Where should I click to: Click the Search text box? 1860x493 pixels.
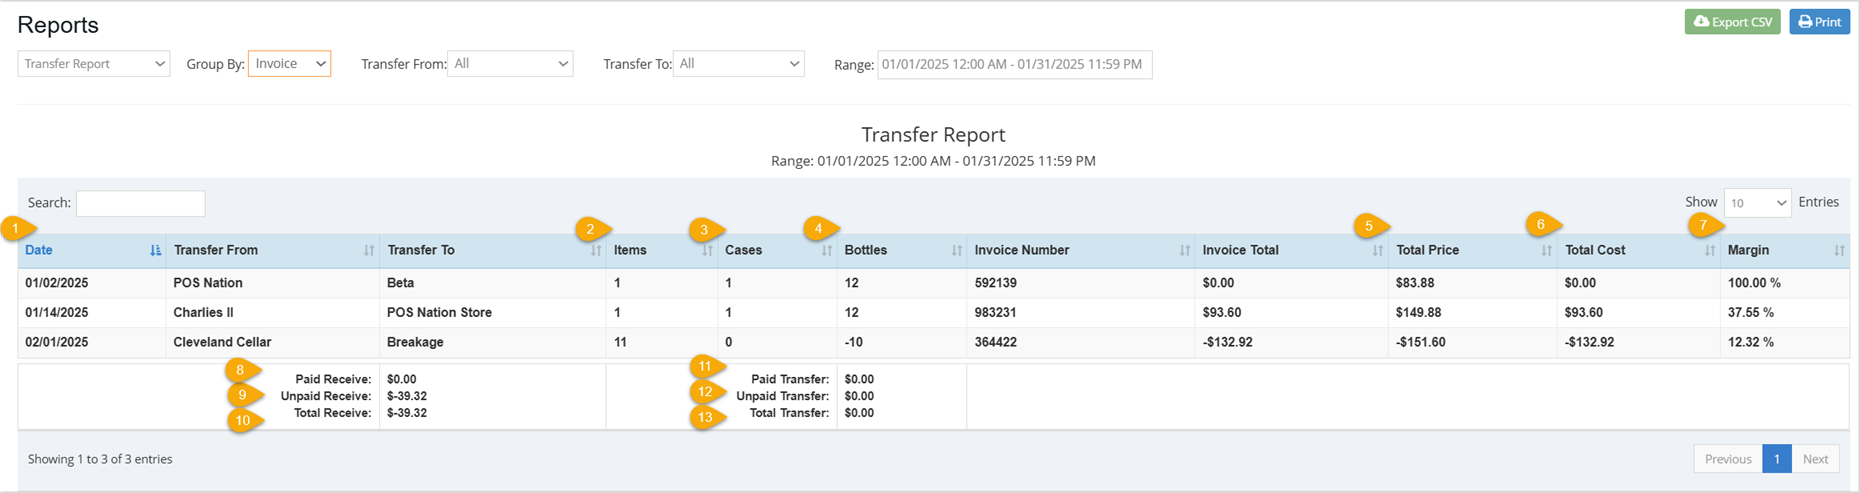[x=141, y=203]
